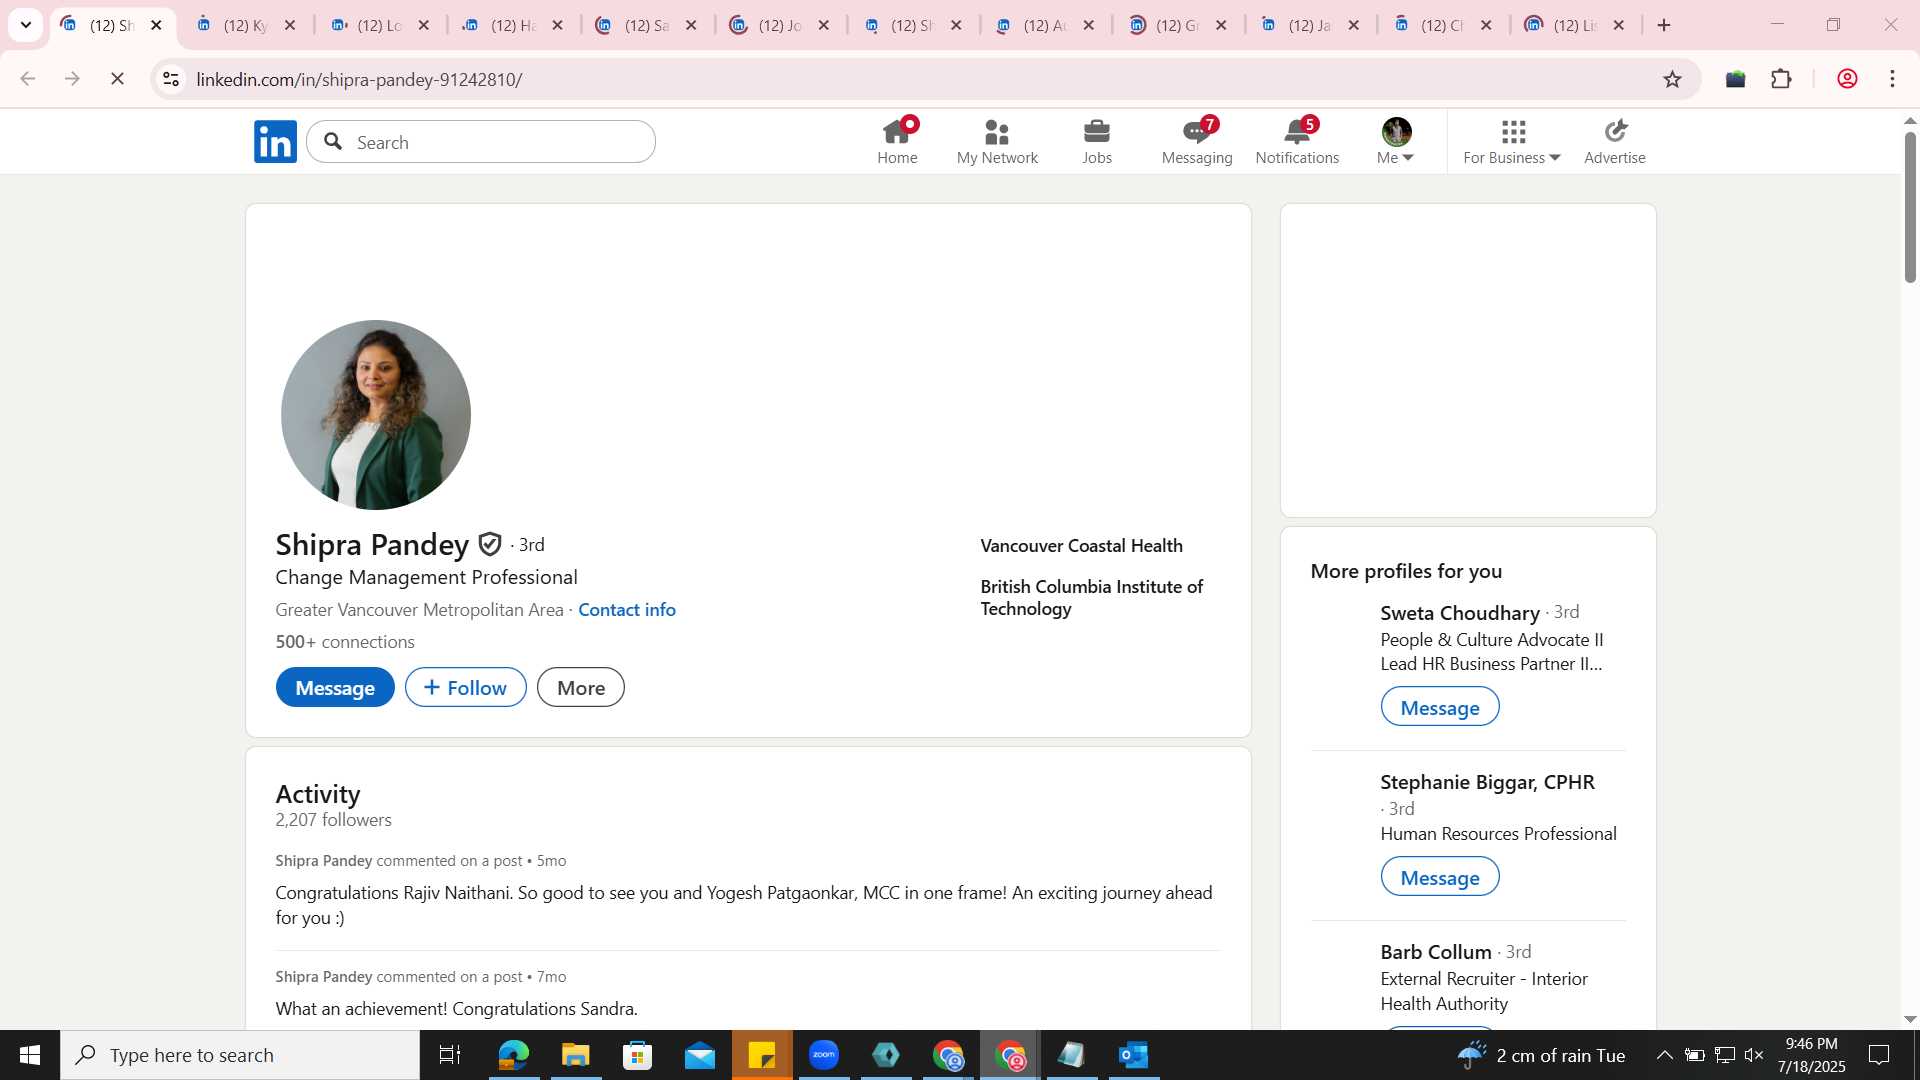Launch Microsoft Edge from taskbar
The image size is (1920, 1080).
point(513,1055)
